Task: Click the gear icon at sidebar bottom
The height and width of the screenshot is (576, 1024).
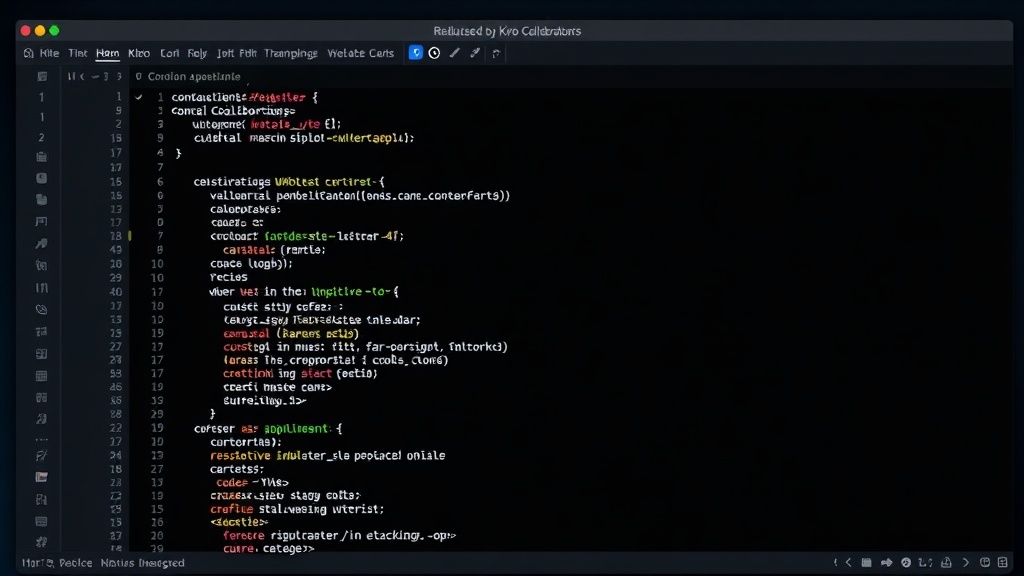Action: point(41,542)
